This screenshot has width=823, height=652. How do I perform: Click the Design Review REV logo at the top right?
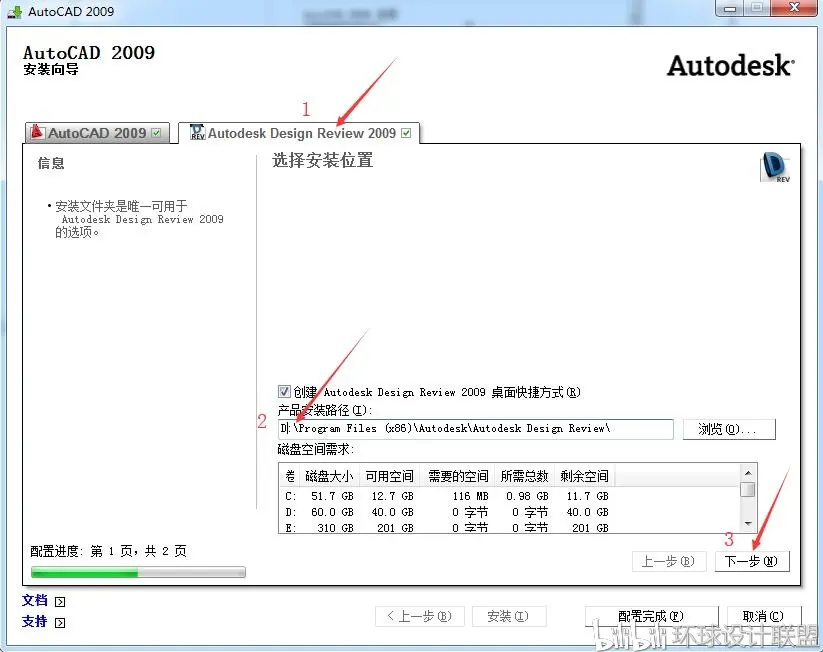775,167
